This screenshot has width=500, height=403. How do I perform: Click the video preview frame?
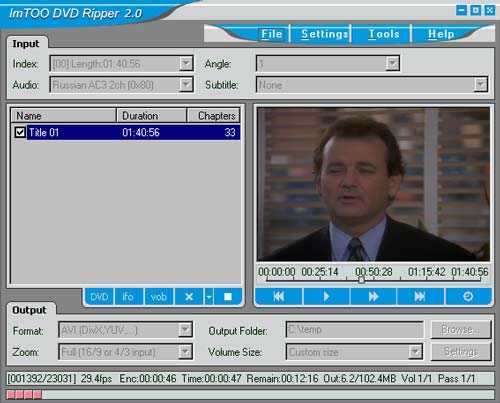(373, 184)
